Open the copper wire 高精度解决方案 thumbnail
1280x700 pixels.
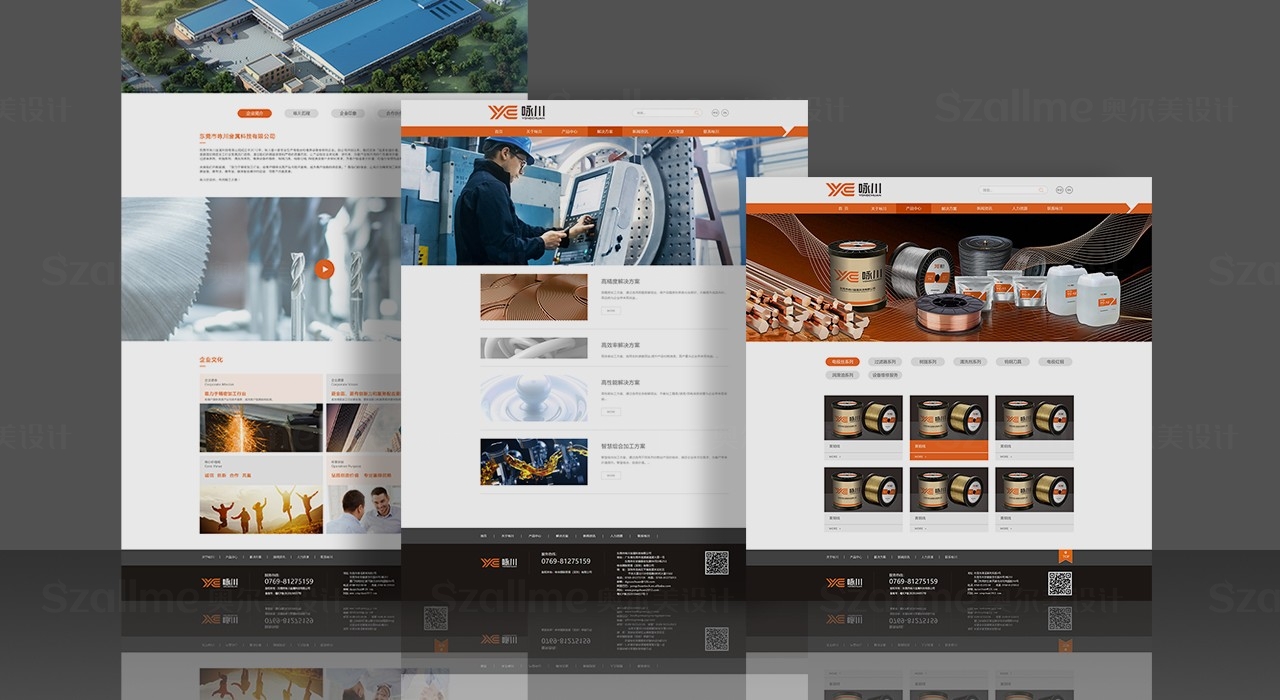click(533, 297)
